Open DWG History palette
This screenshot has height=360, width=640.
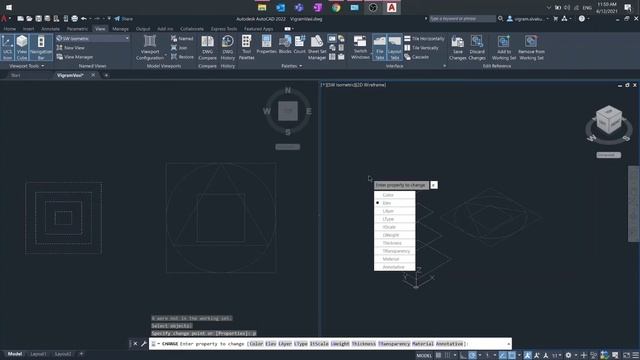[228, 47]
